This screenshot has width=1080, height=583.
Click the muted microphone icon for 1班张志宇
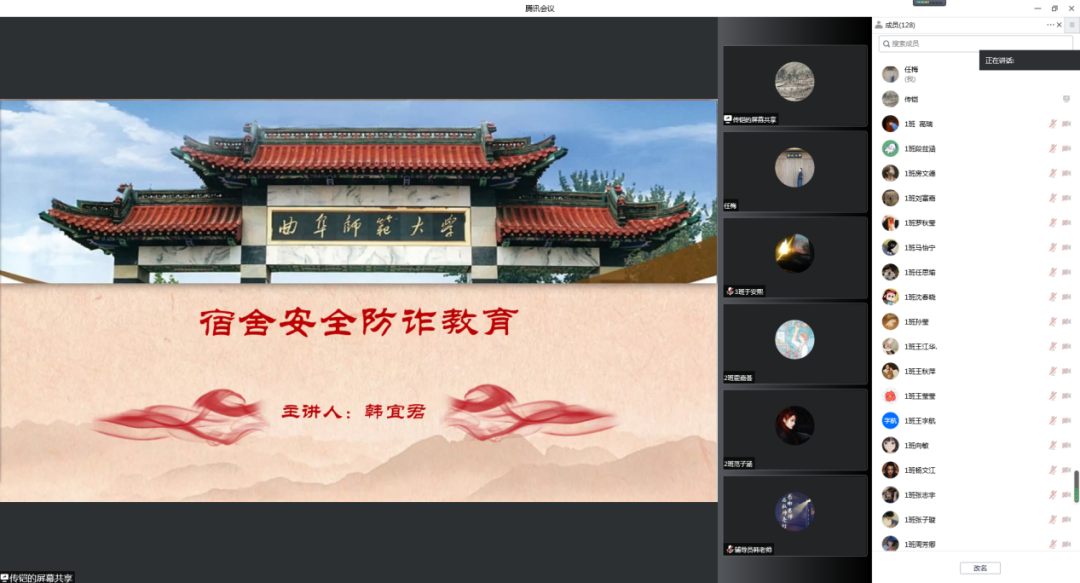pos(1052,495)
